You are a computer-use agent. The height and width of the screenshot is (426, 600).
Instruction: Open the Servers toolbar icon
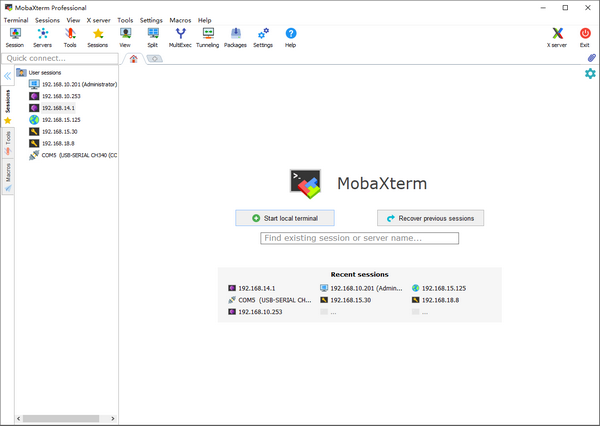tap(42, 37)
